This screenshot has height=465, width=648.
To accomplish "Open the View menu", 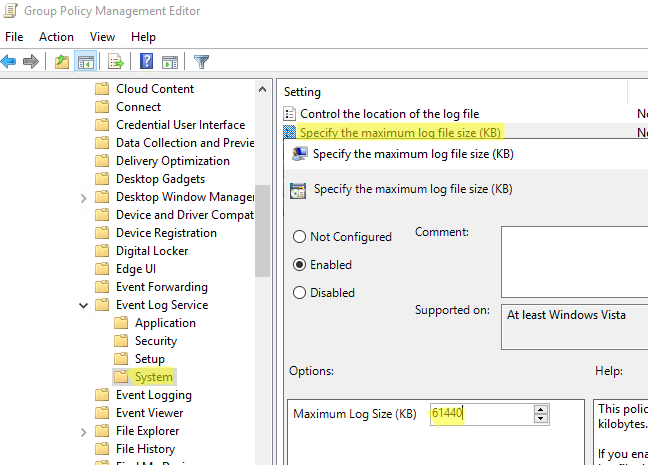I will click(x=102, y=37).
